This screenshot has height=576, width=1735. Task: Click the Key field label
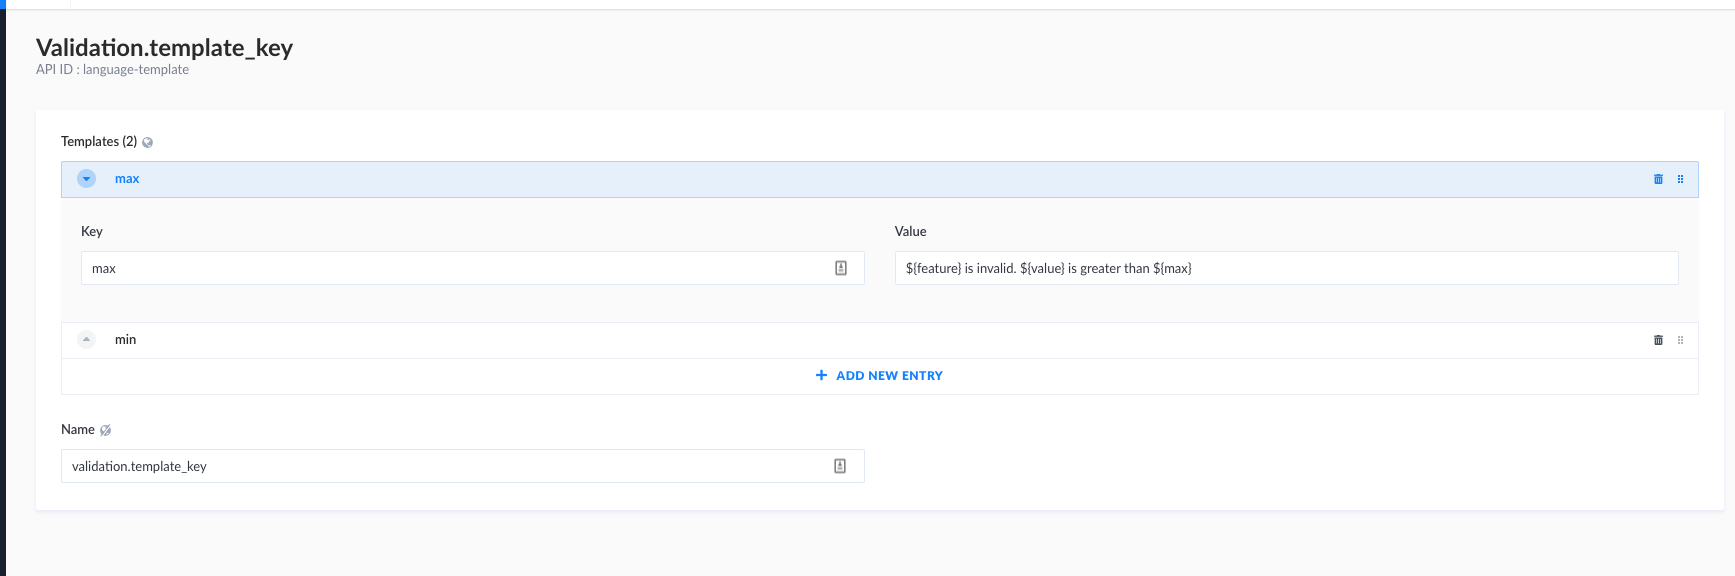(92, 231)
